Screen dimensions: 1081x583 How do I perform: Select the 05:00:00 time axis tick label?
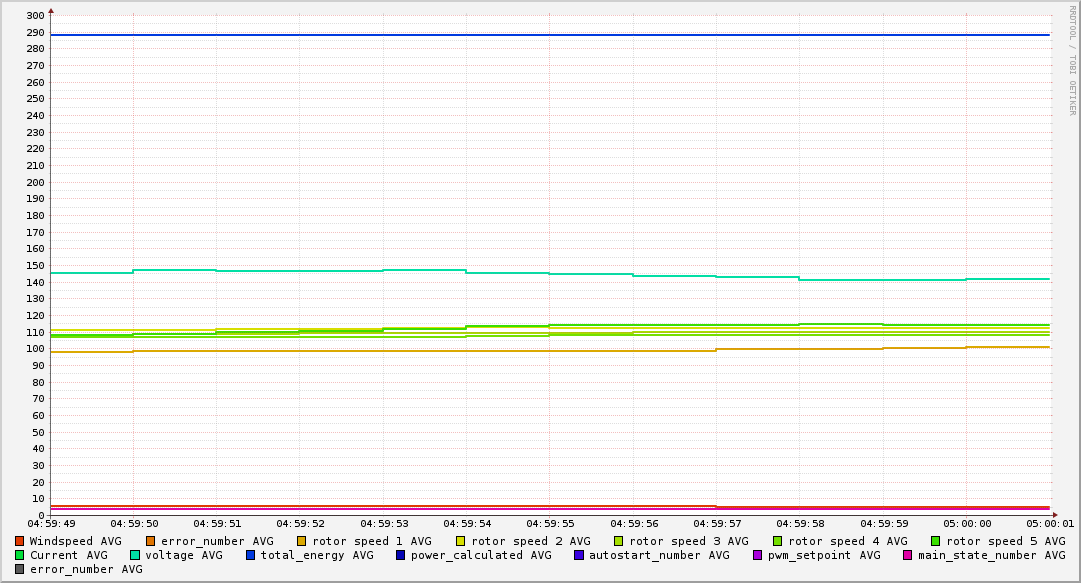(x=966, y=523)
